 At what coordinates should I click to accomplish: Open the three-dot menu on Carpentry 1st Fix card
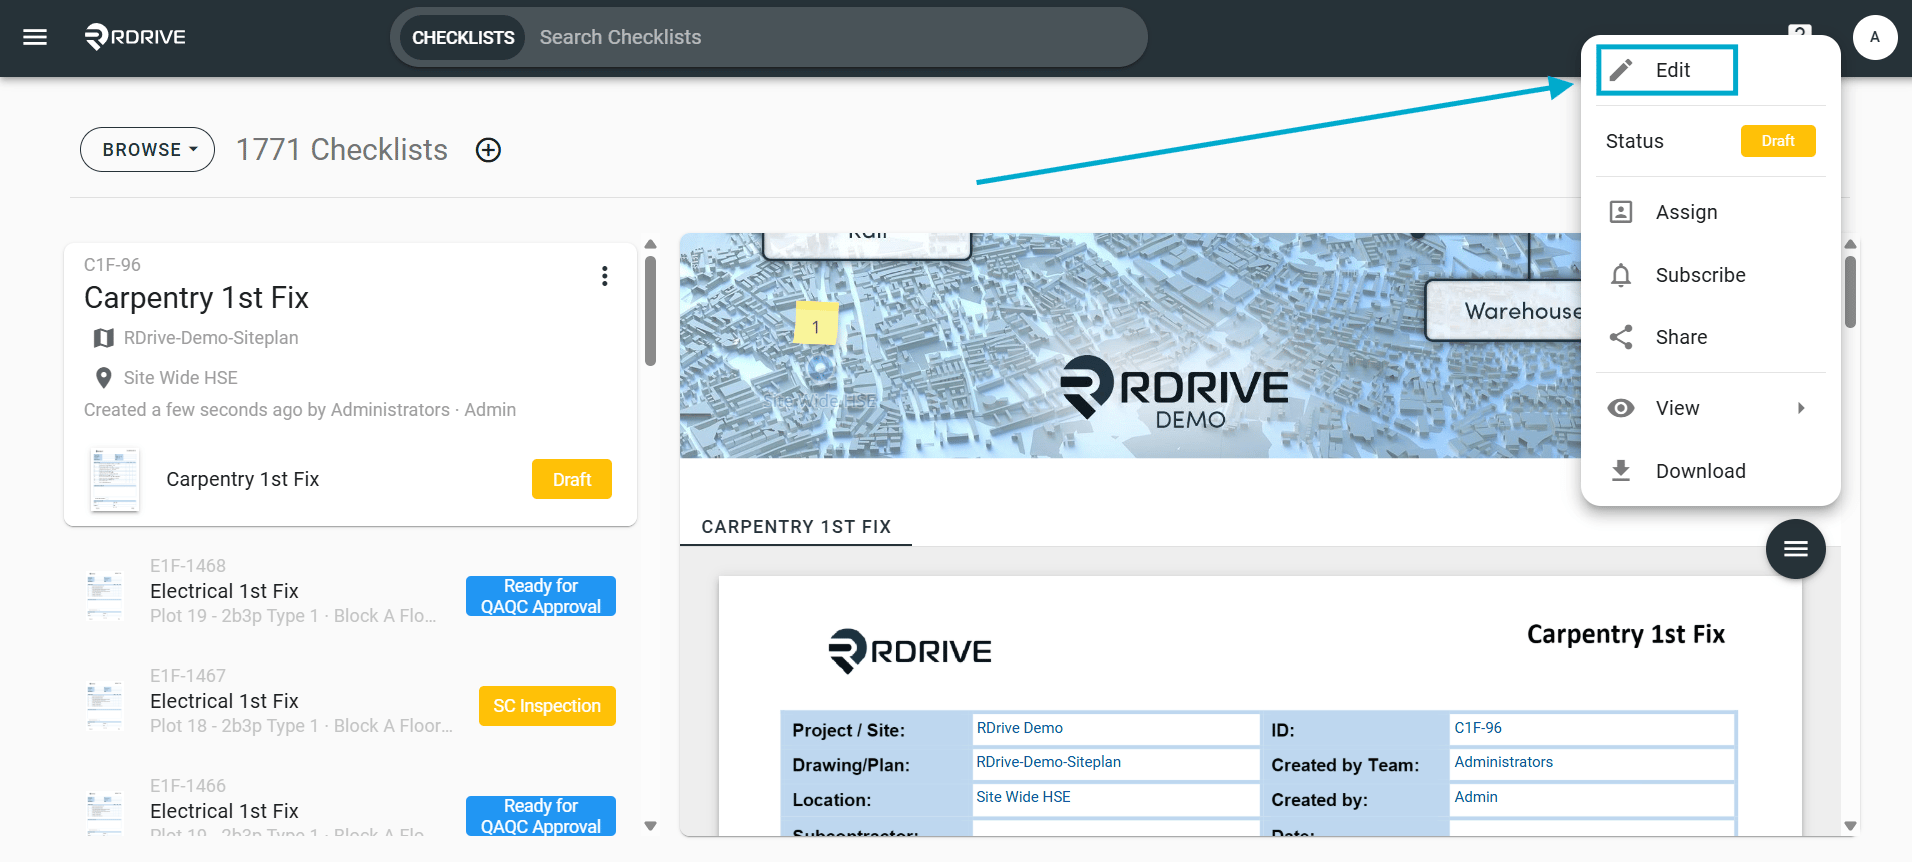click(x=604, y=276)
